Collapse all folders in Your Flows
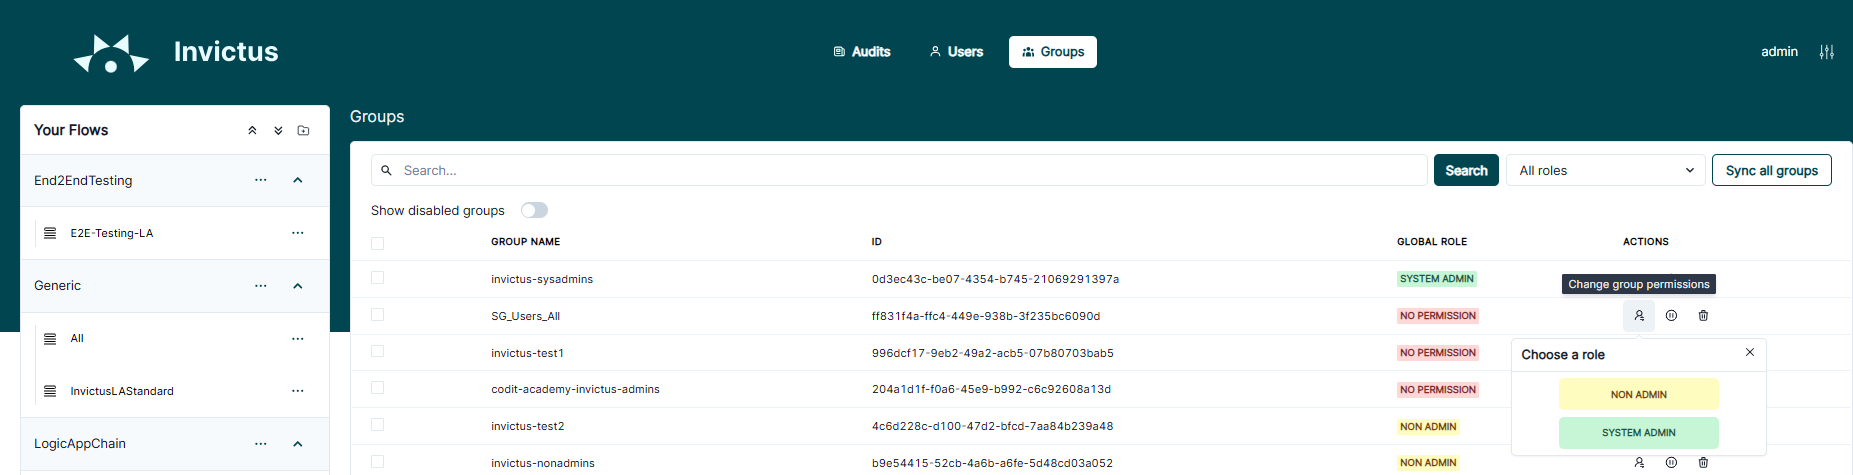Image resolution: width=1853 pixels, height=475 pixels. click(x=252, y=131)
